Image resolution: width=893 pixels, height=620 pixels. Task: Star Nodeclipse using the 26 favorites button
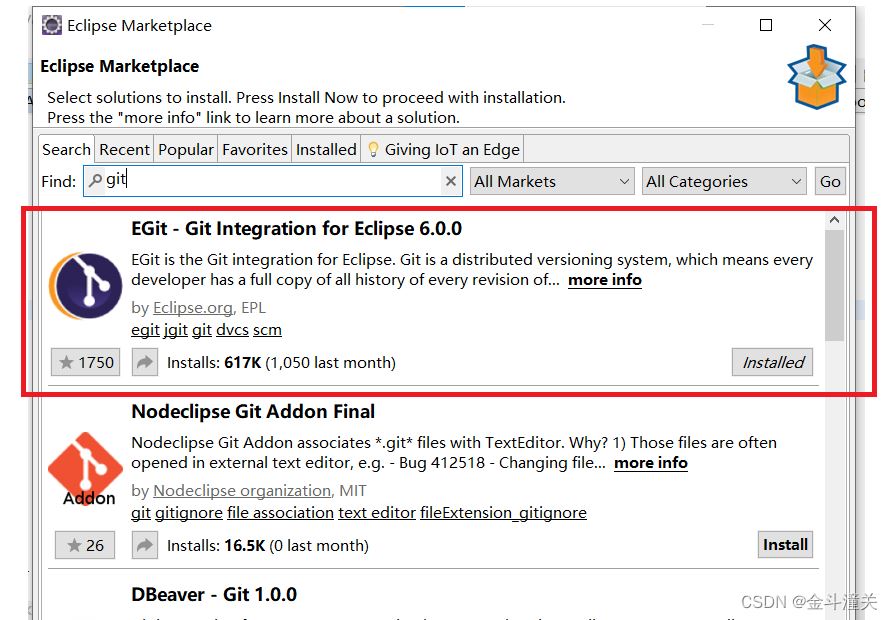tap(85, 545)
